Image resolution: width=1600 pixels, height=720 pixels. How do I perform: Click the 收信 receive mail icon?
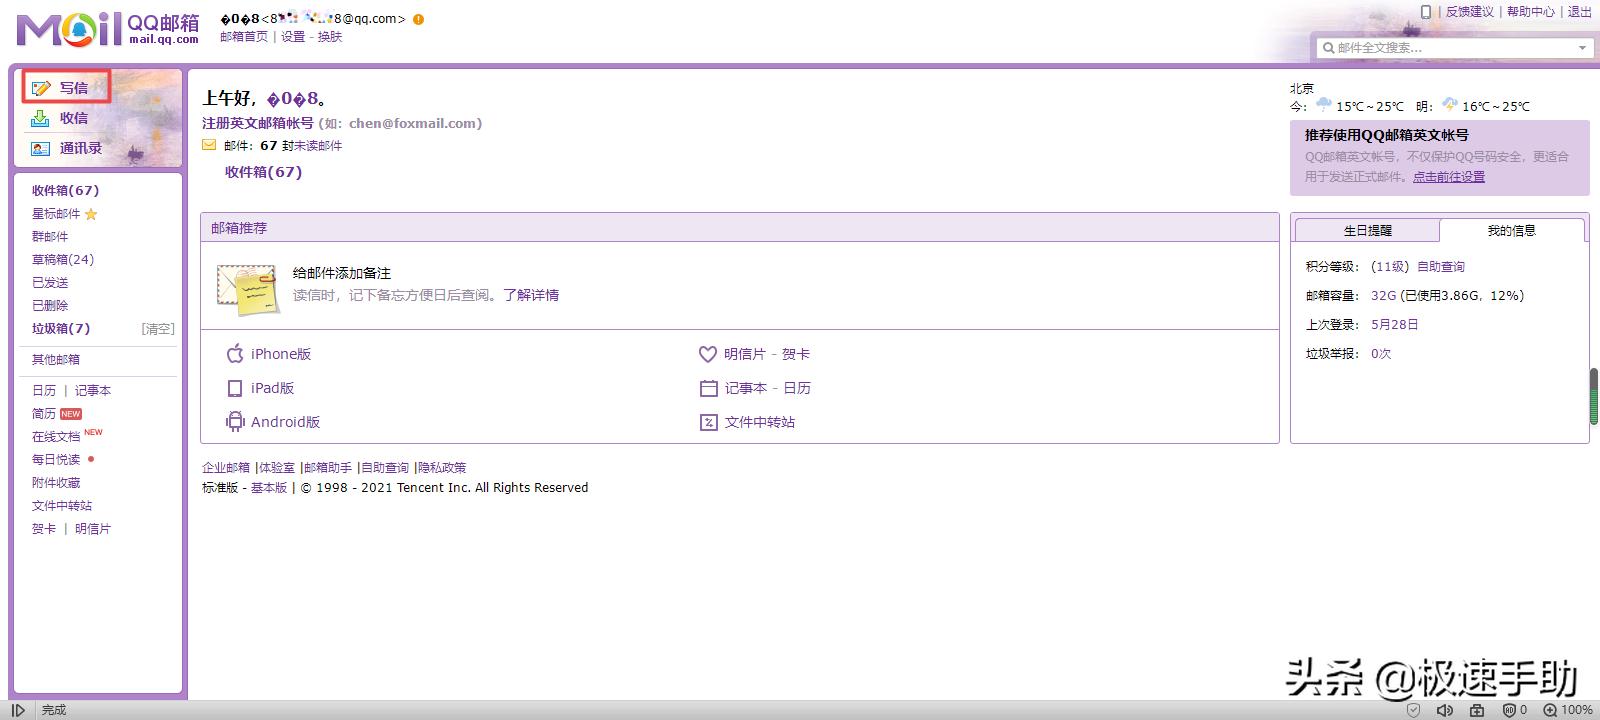click(40, 118)
